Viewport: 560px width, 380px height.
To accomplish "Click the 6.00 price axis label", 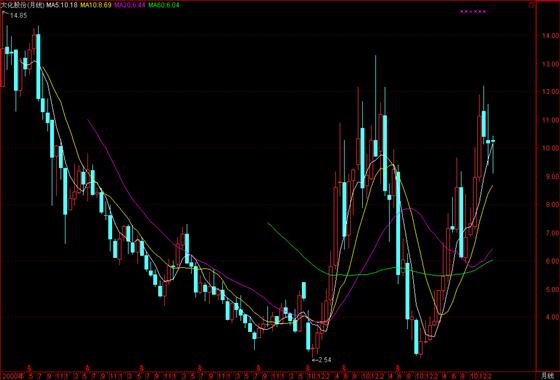I will 550,261.
